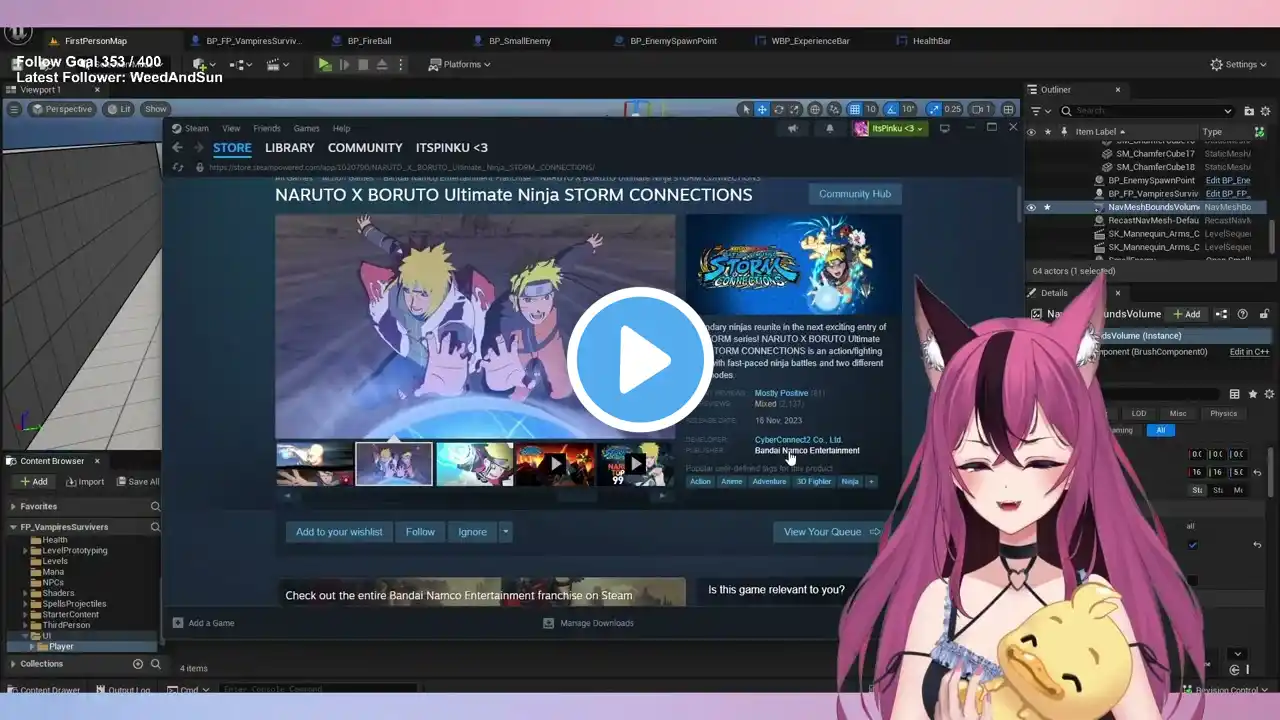Click Content Browser FP_VampiresSurvivers search icon

[x=155, y=527]
